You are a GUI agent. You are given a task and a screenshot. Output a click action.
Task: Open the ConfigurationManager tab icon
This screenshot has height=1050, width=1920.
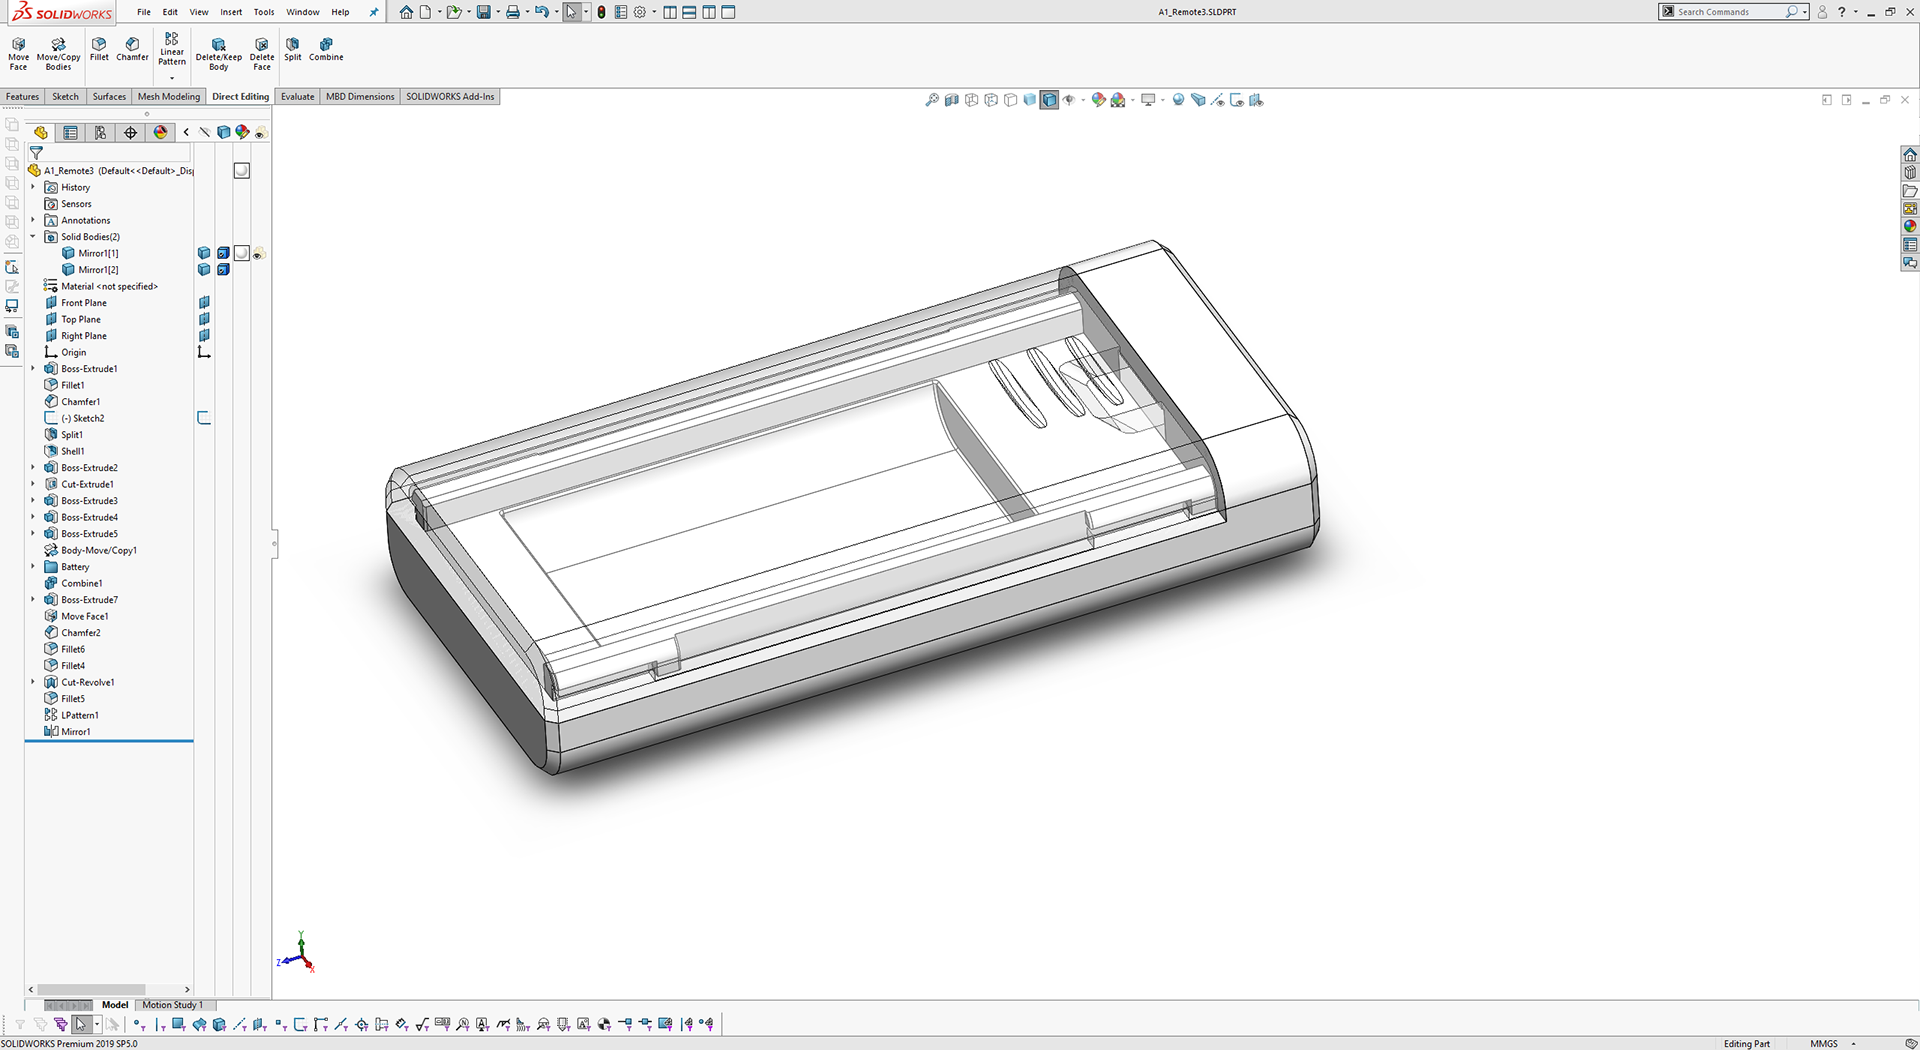coord(100,132)
